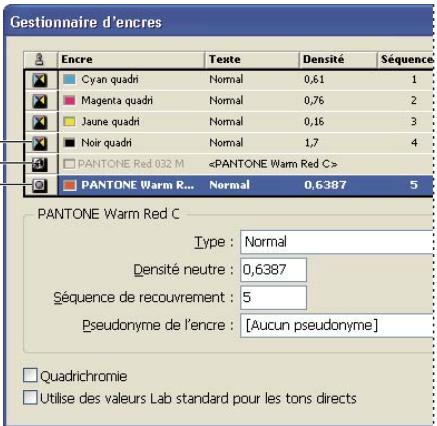437x426 pixels.
Task: Click sequence number 4 in Noir row
Action: [414, 143]
